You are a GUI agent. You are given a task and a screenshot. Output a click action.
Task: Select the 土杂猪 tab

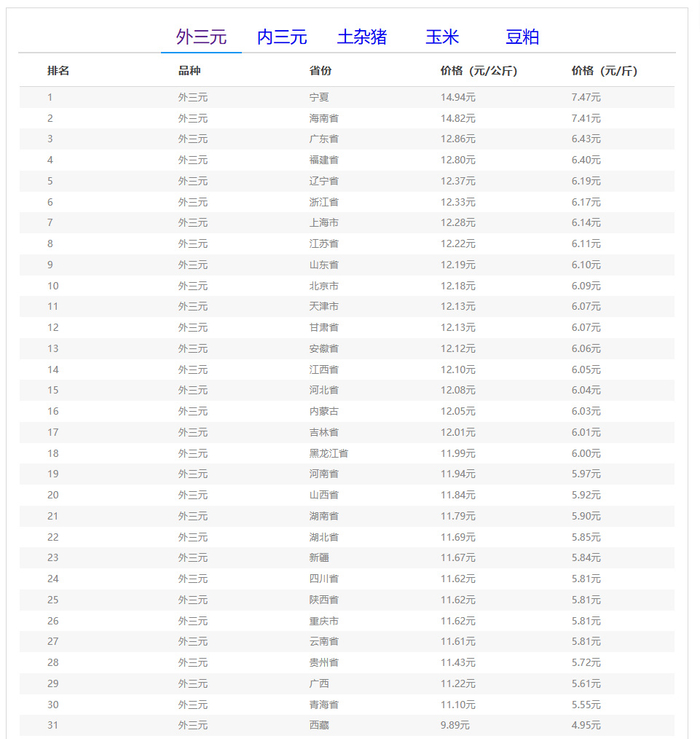tap(362, 37)
